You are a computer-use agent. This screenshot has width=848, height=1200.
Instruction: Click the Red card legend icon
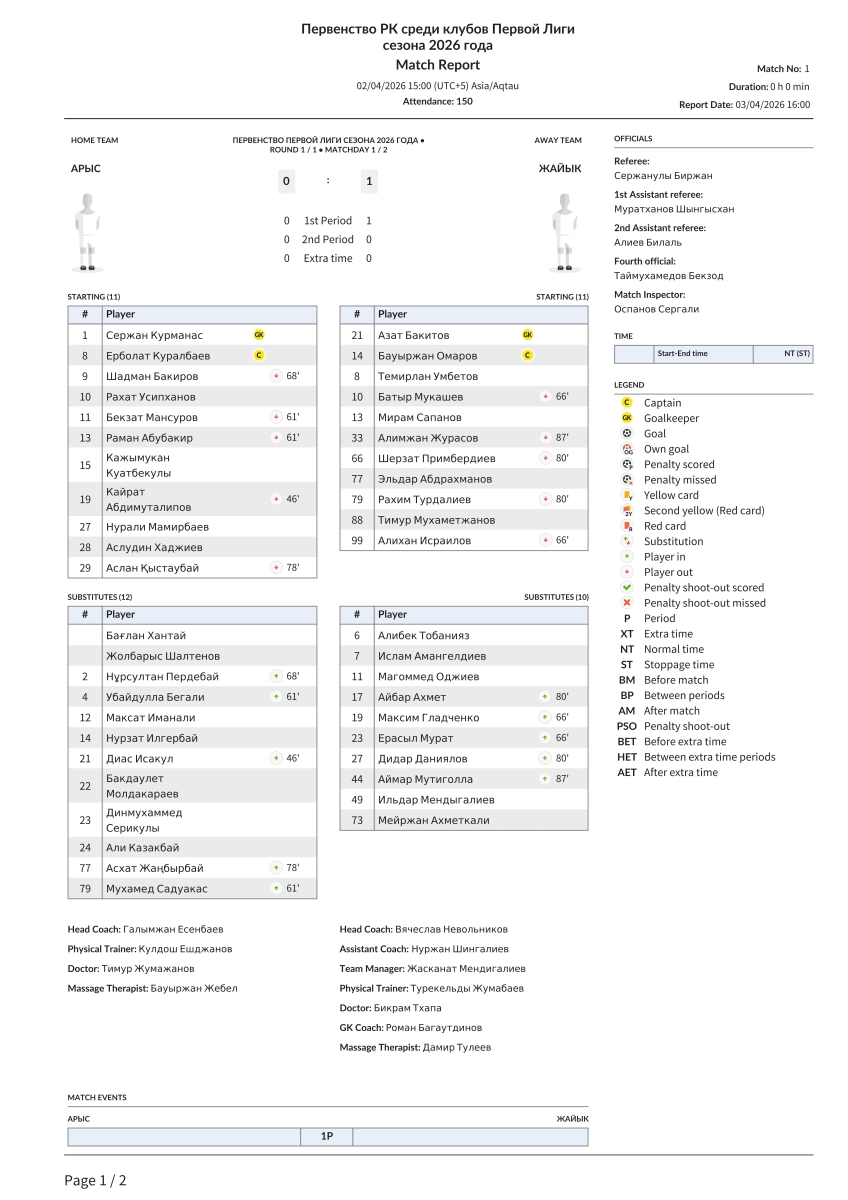627,526
